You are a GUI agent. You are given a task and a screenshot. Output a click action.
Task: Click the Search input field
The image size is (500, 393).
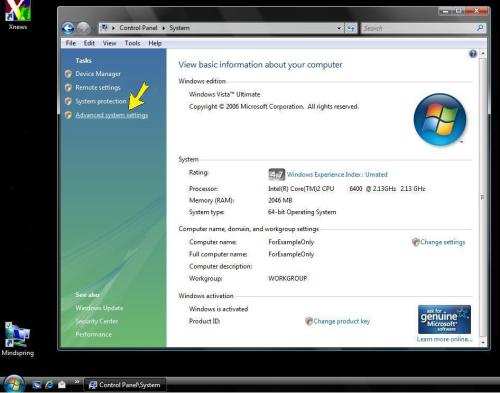click(x=419, y=28)
